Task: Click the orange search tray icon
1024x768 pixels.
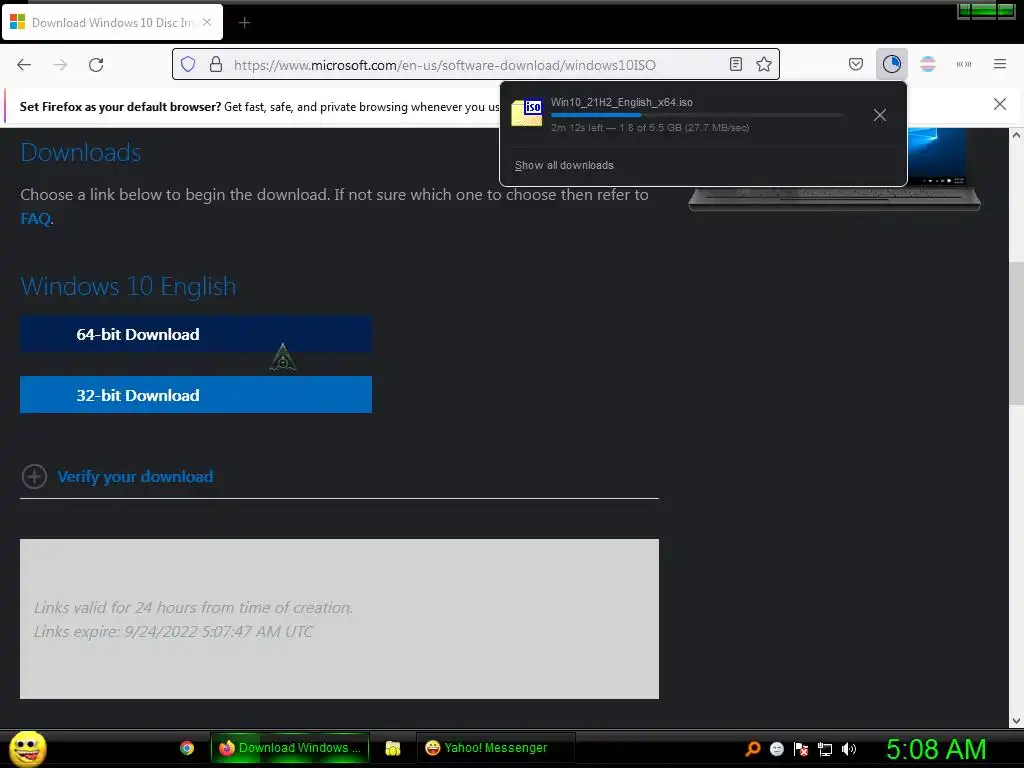Action: coord(752,749)
